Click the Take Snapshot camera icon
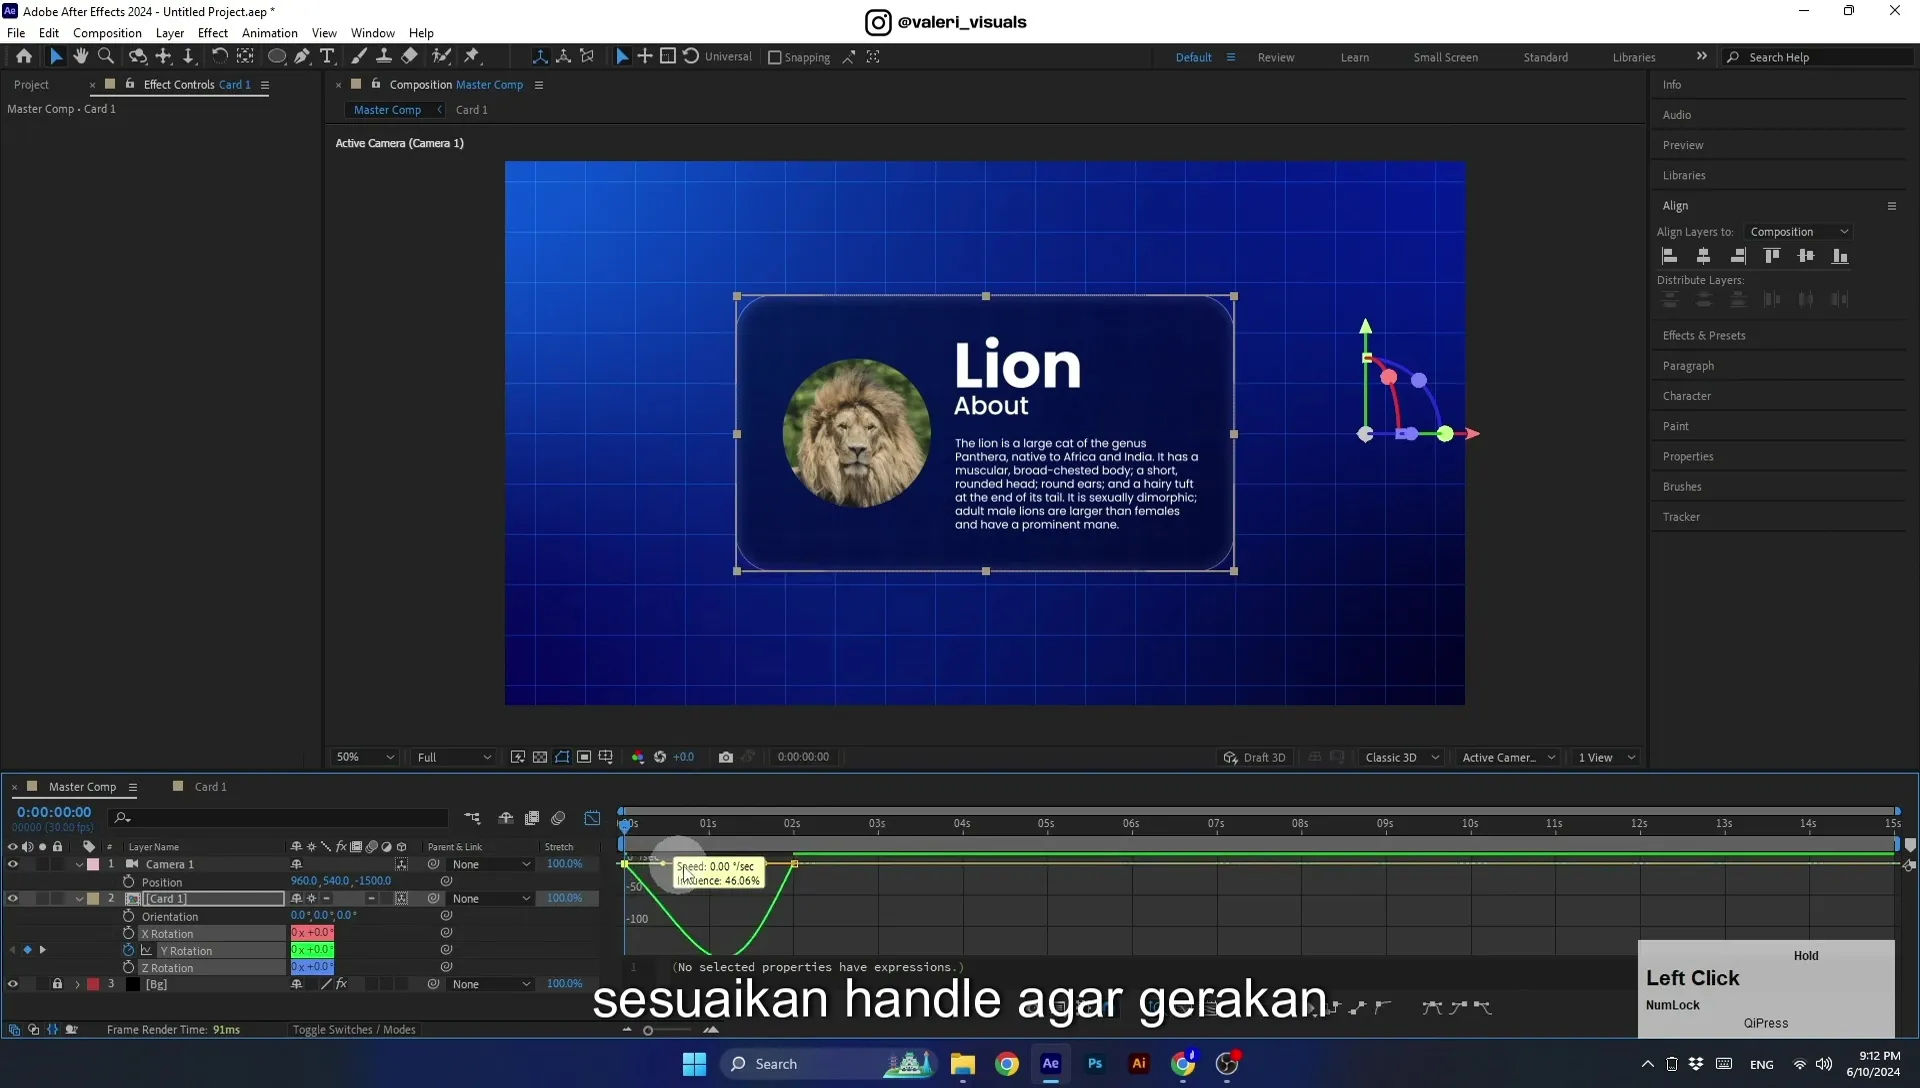Screen dimensions: 1920x1088 (726, 757)
